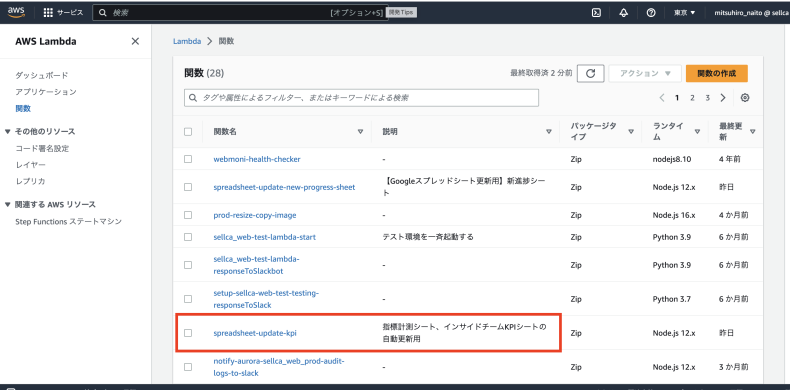Open the mitsuhiro_naito account menu
Viewport: 790px width, 390px height.
click(x=751, y=13)
